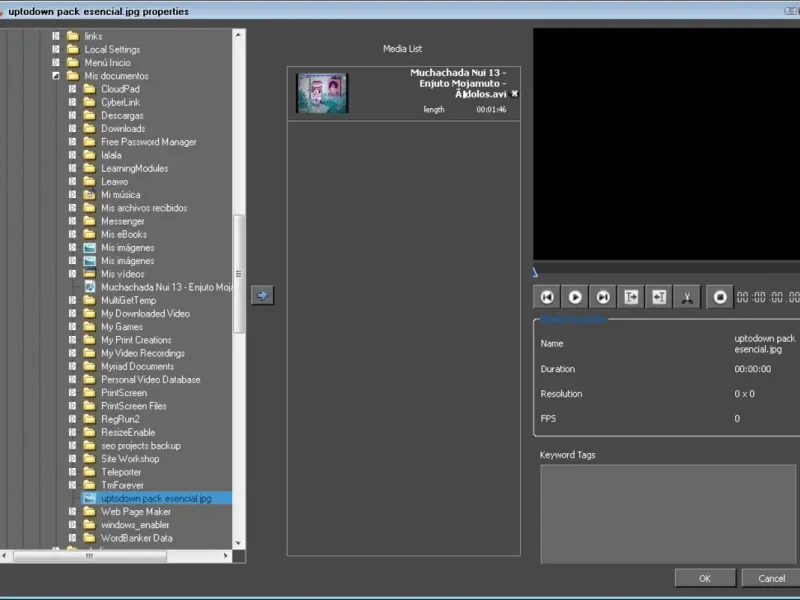Image resolution: width=800 pixels, height=600 pixels.
Task: Click the WordBanker Data folder icon
Action: [x=89, y=538]
